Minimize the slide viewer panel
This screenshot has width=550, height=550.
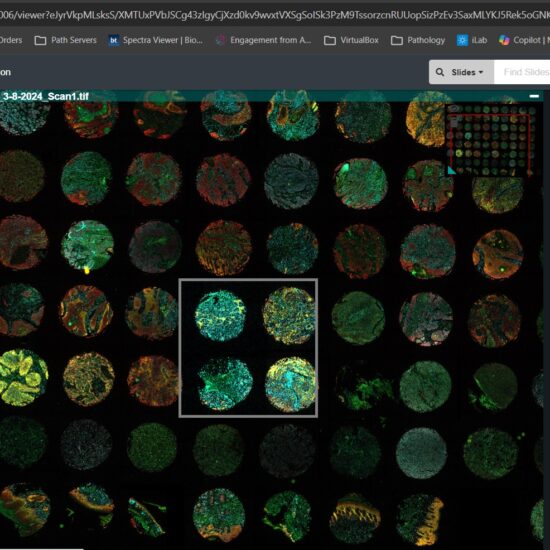tap(534, 96)
